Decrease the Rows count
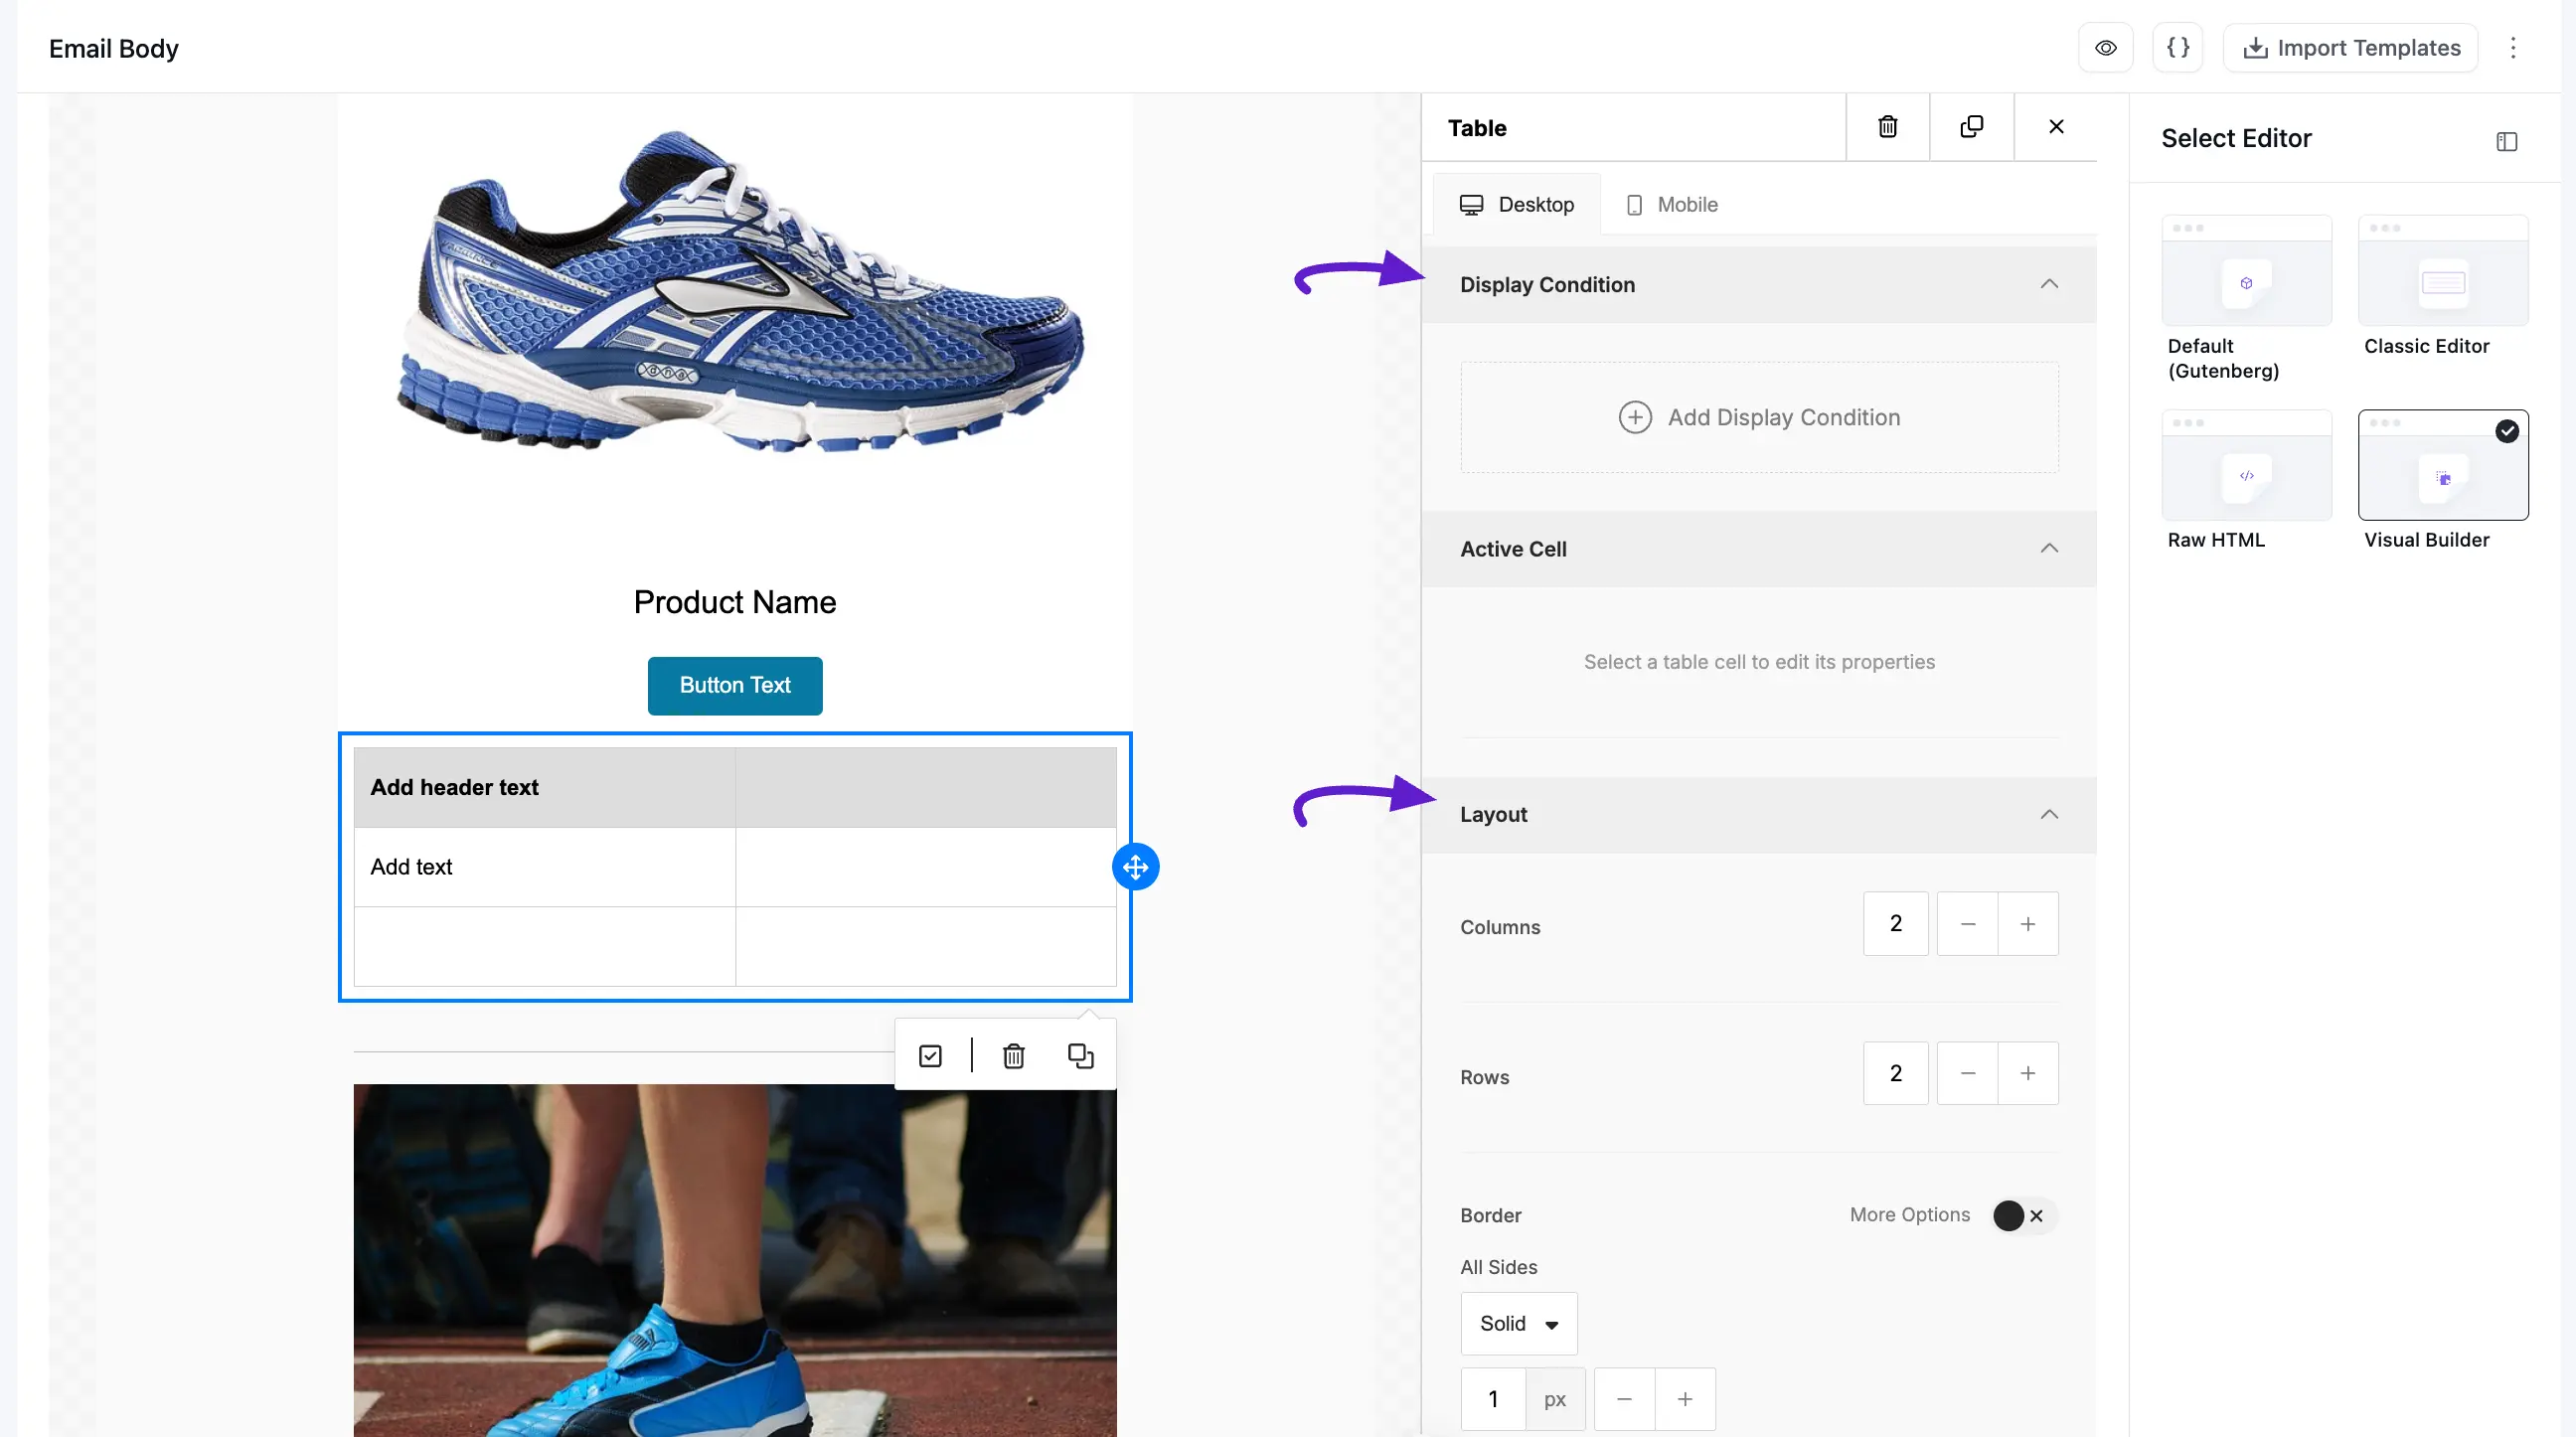 (1968, 1074)
